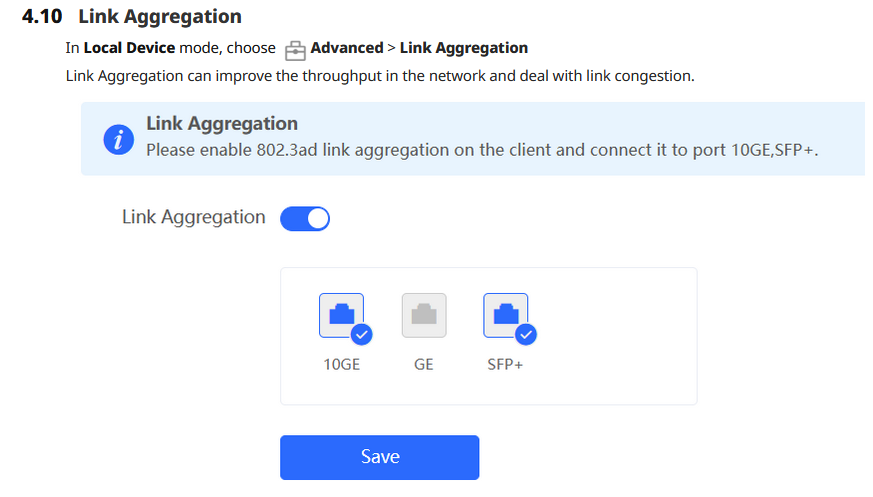This screenshot has height=497, width=873.
Task: Click the checkmark badge on SFP+ port
Action: [x=526, y=334]
